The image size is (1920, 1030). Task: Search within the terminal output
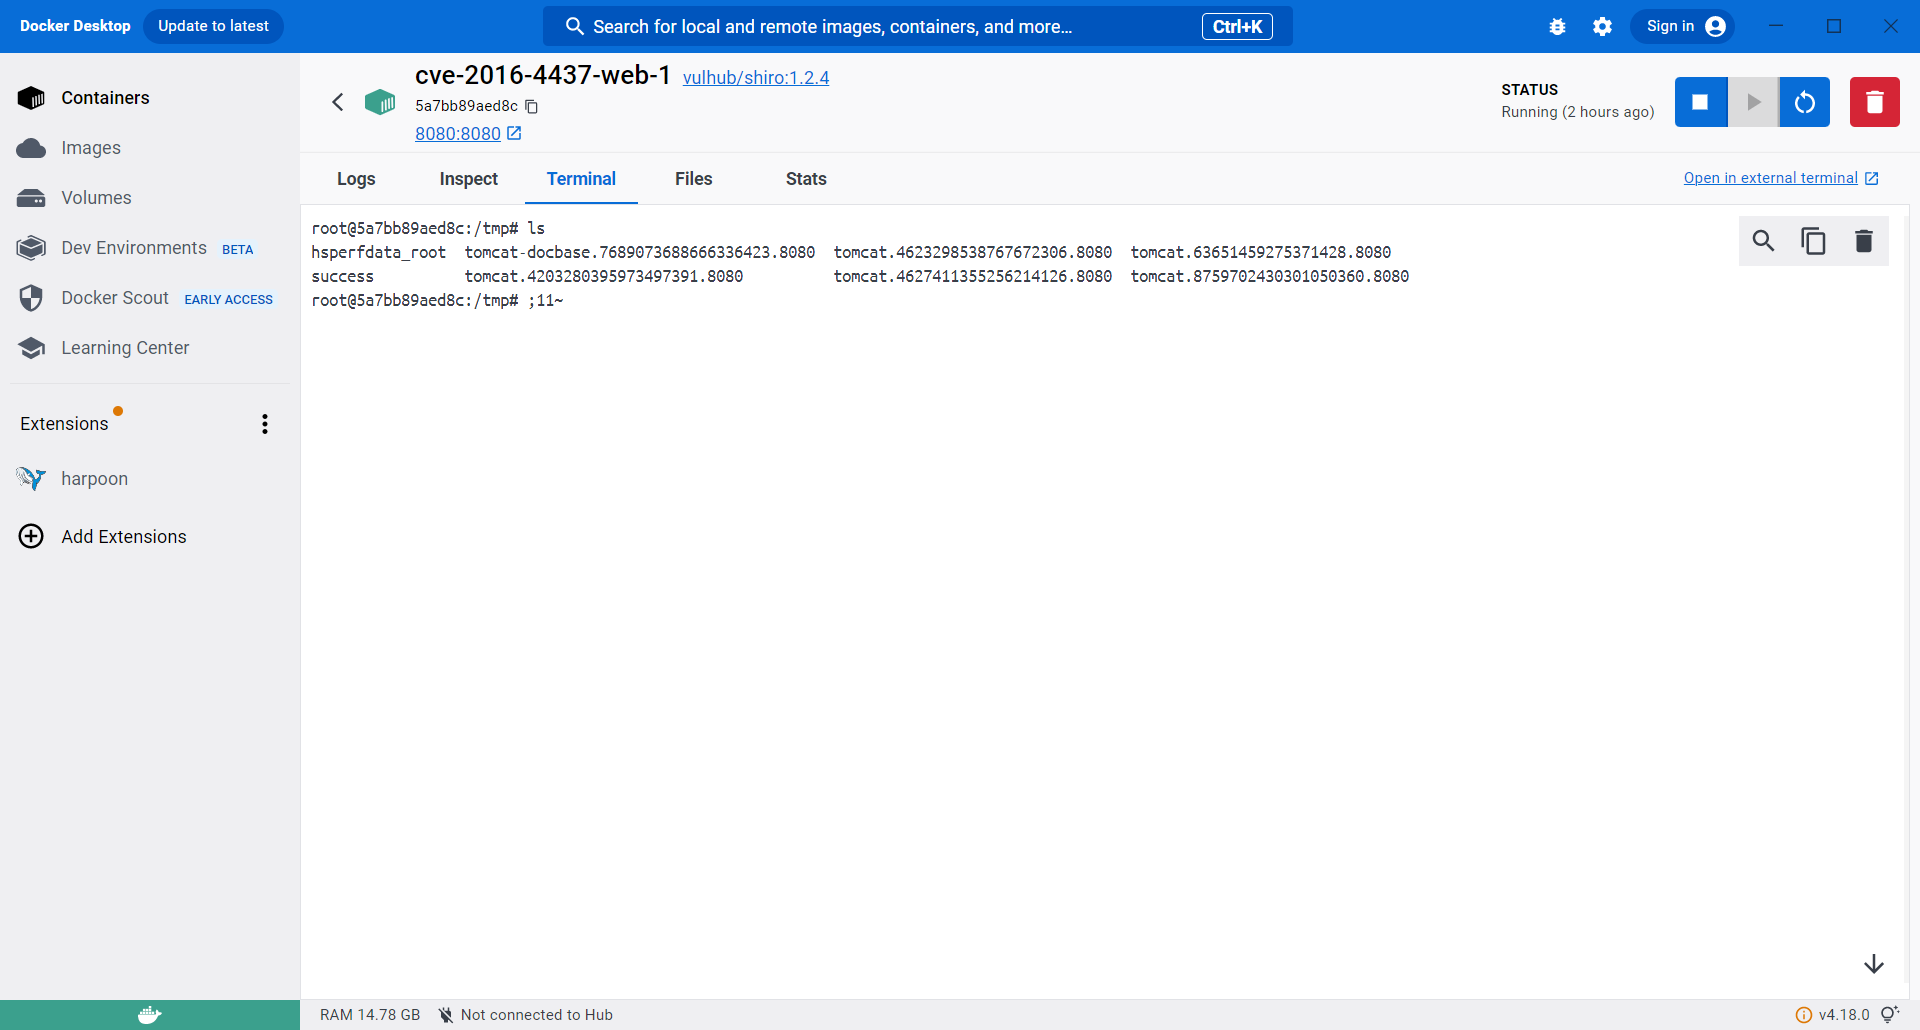coord(1763,240)
